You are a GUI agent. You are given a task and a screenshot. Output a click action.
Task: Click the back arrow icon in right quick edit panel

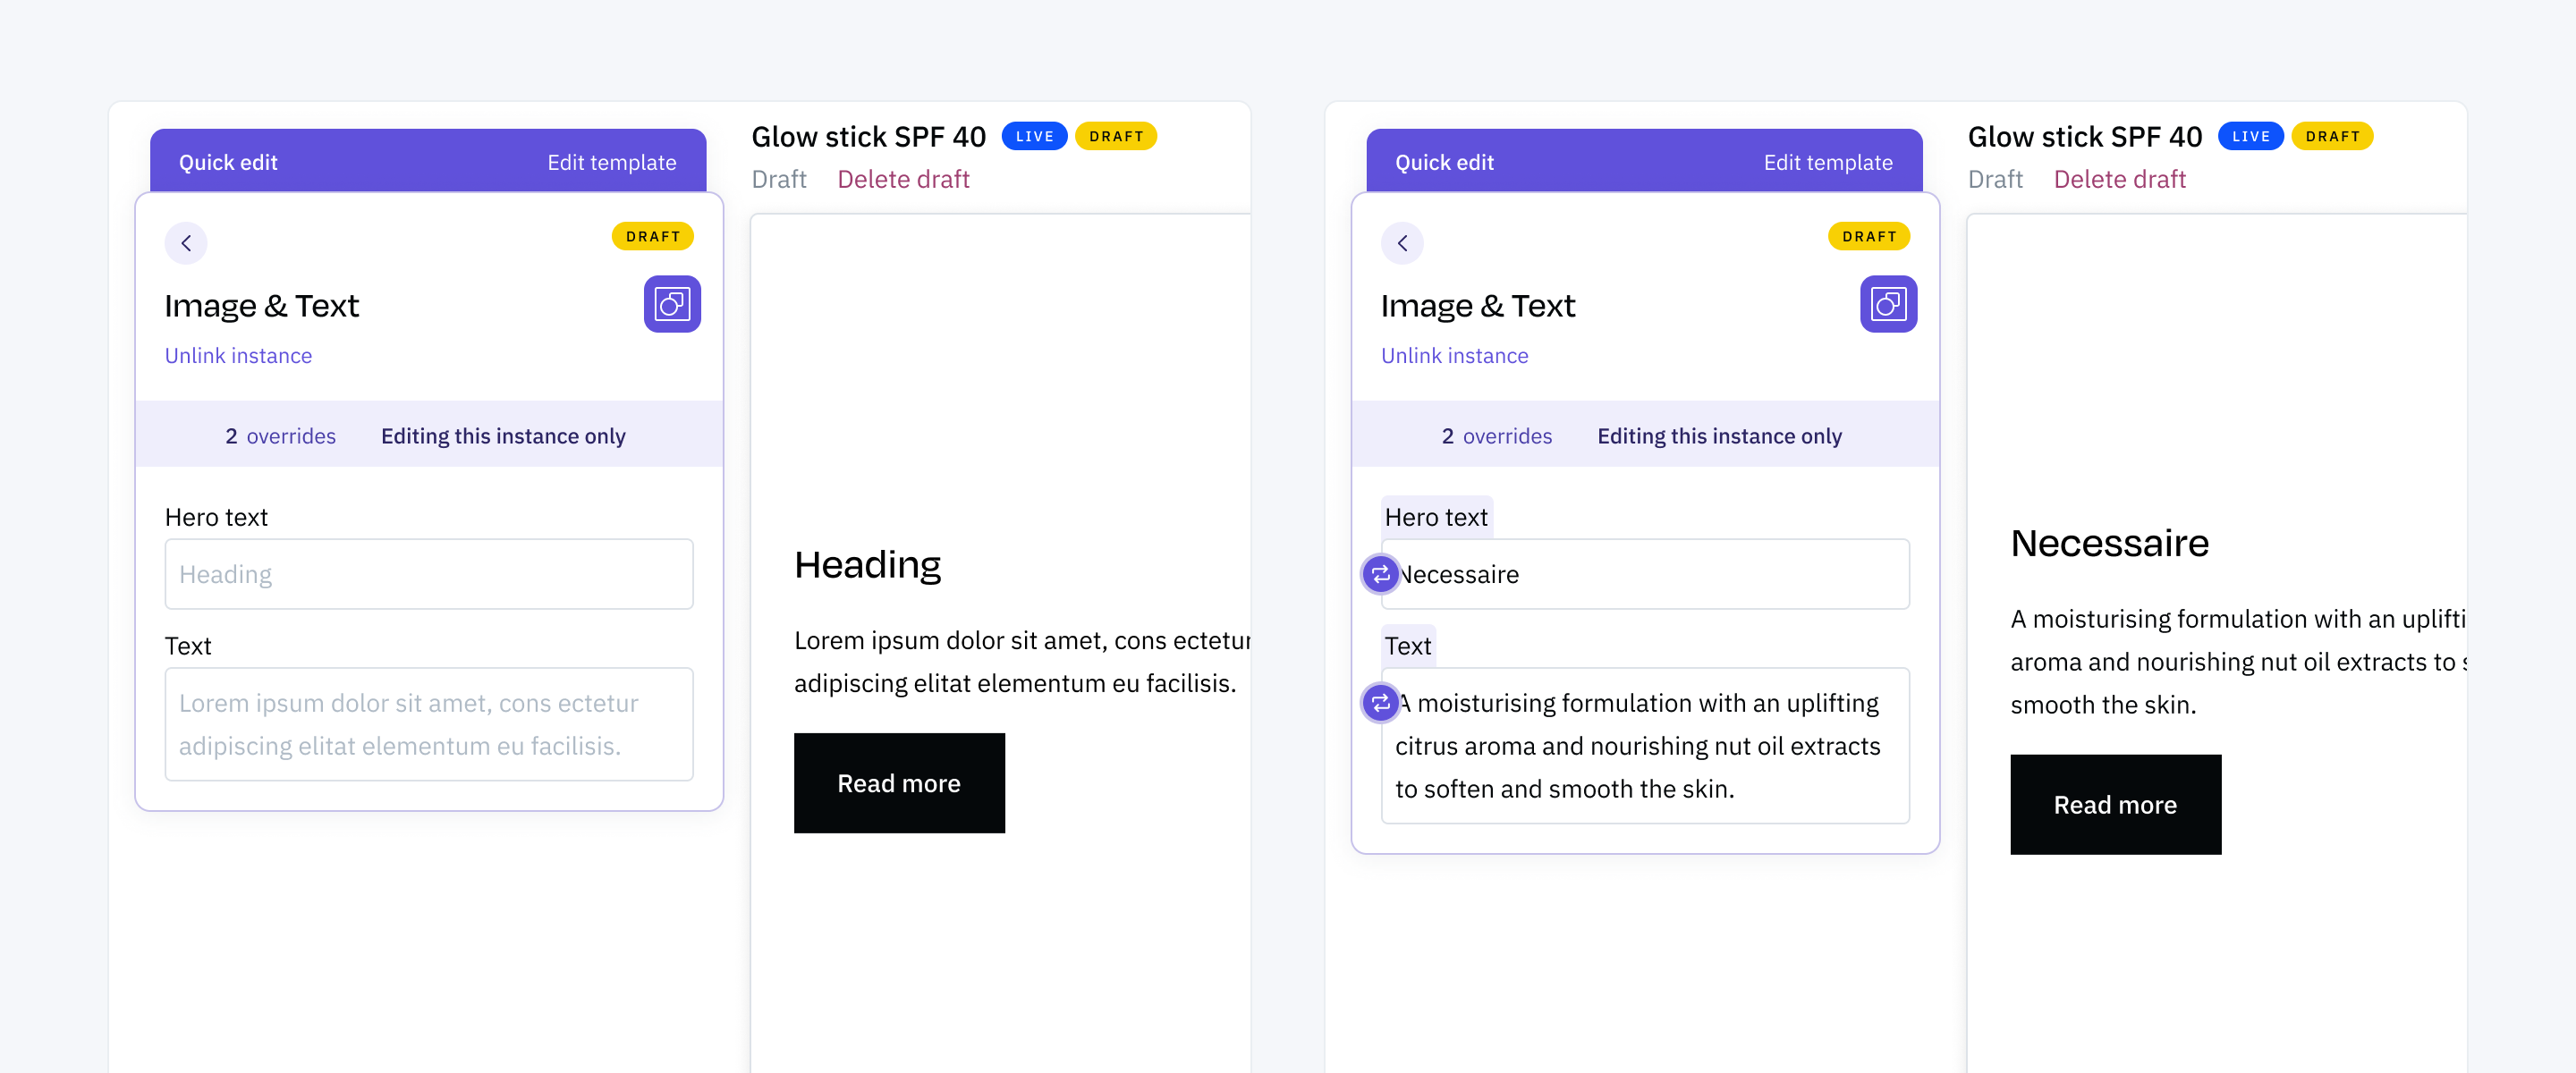click(1403, 243)
